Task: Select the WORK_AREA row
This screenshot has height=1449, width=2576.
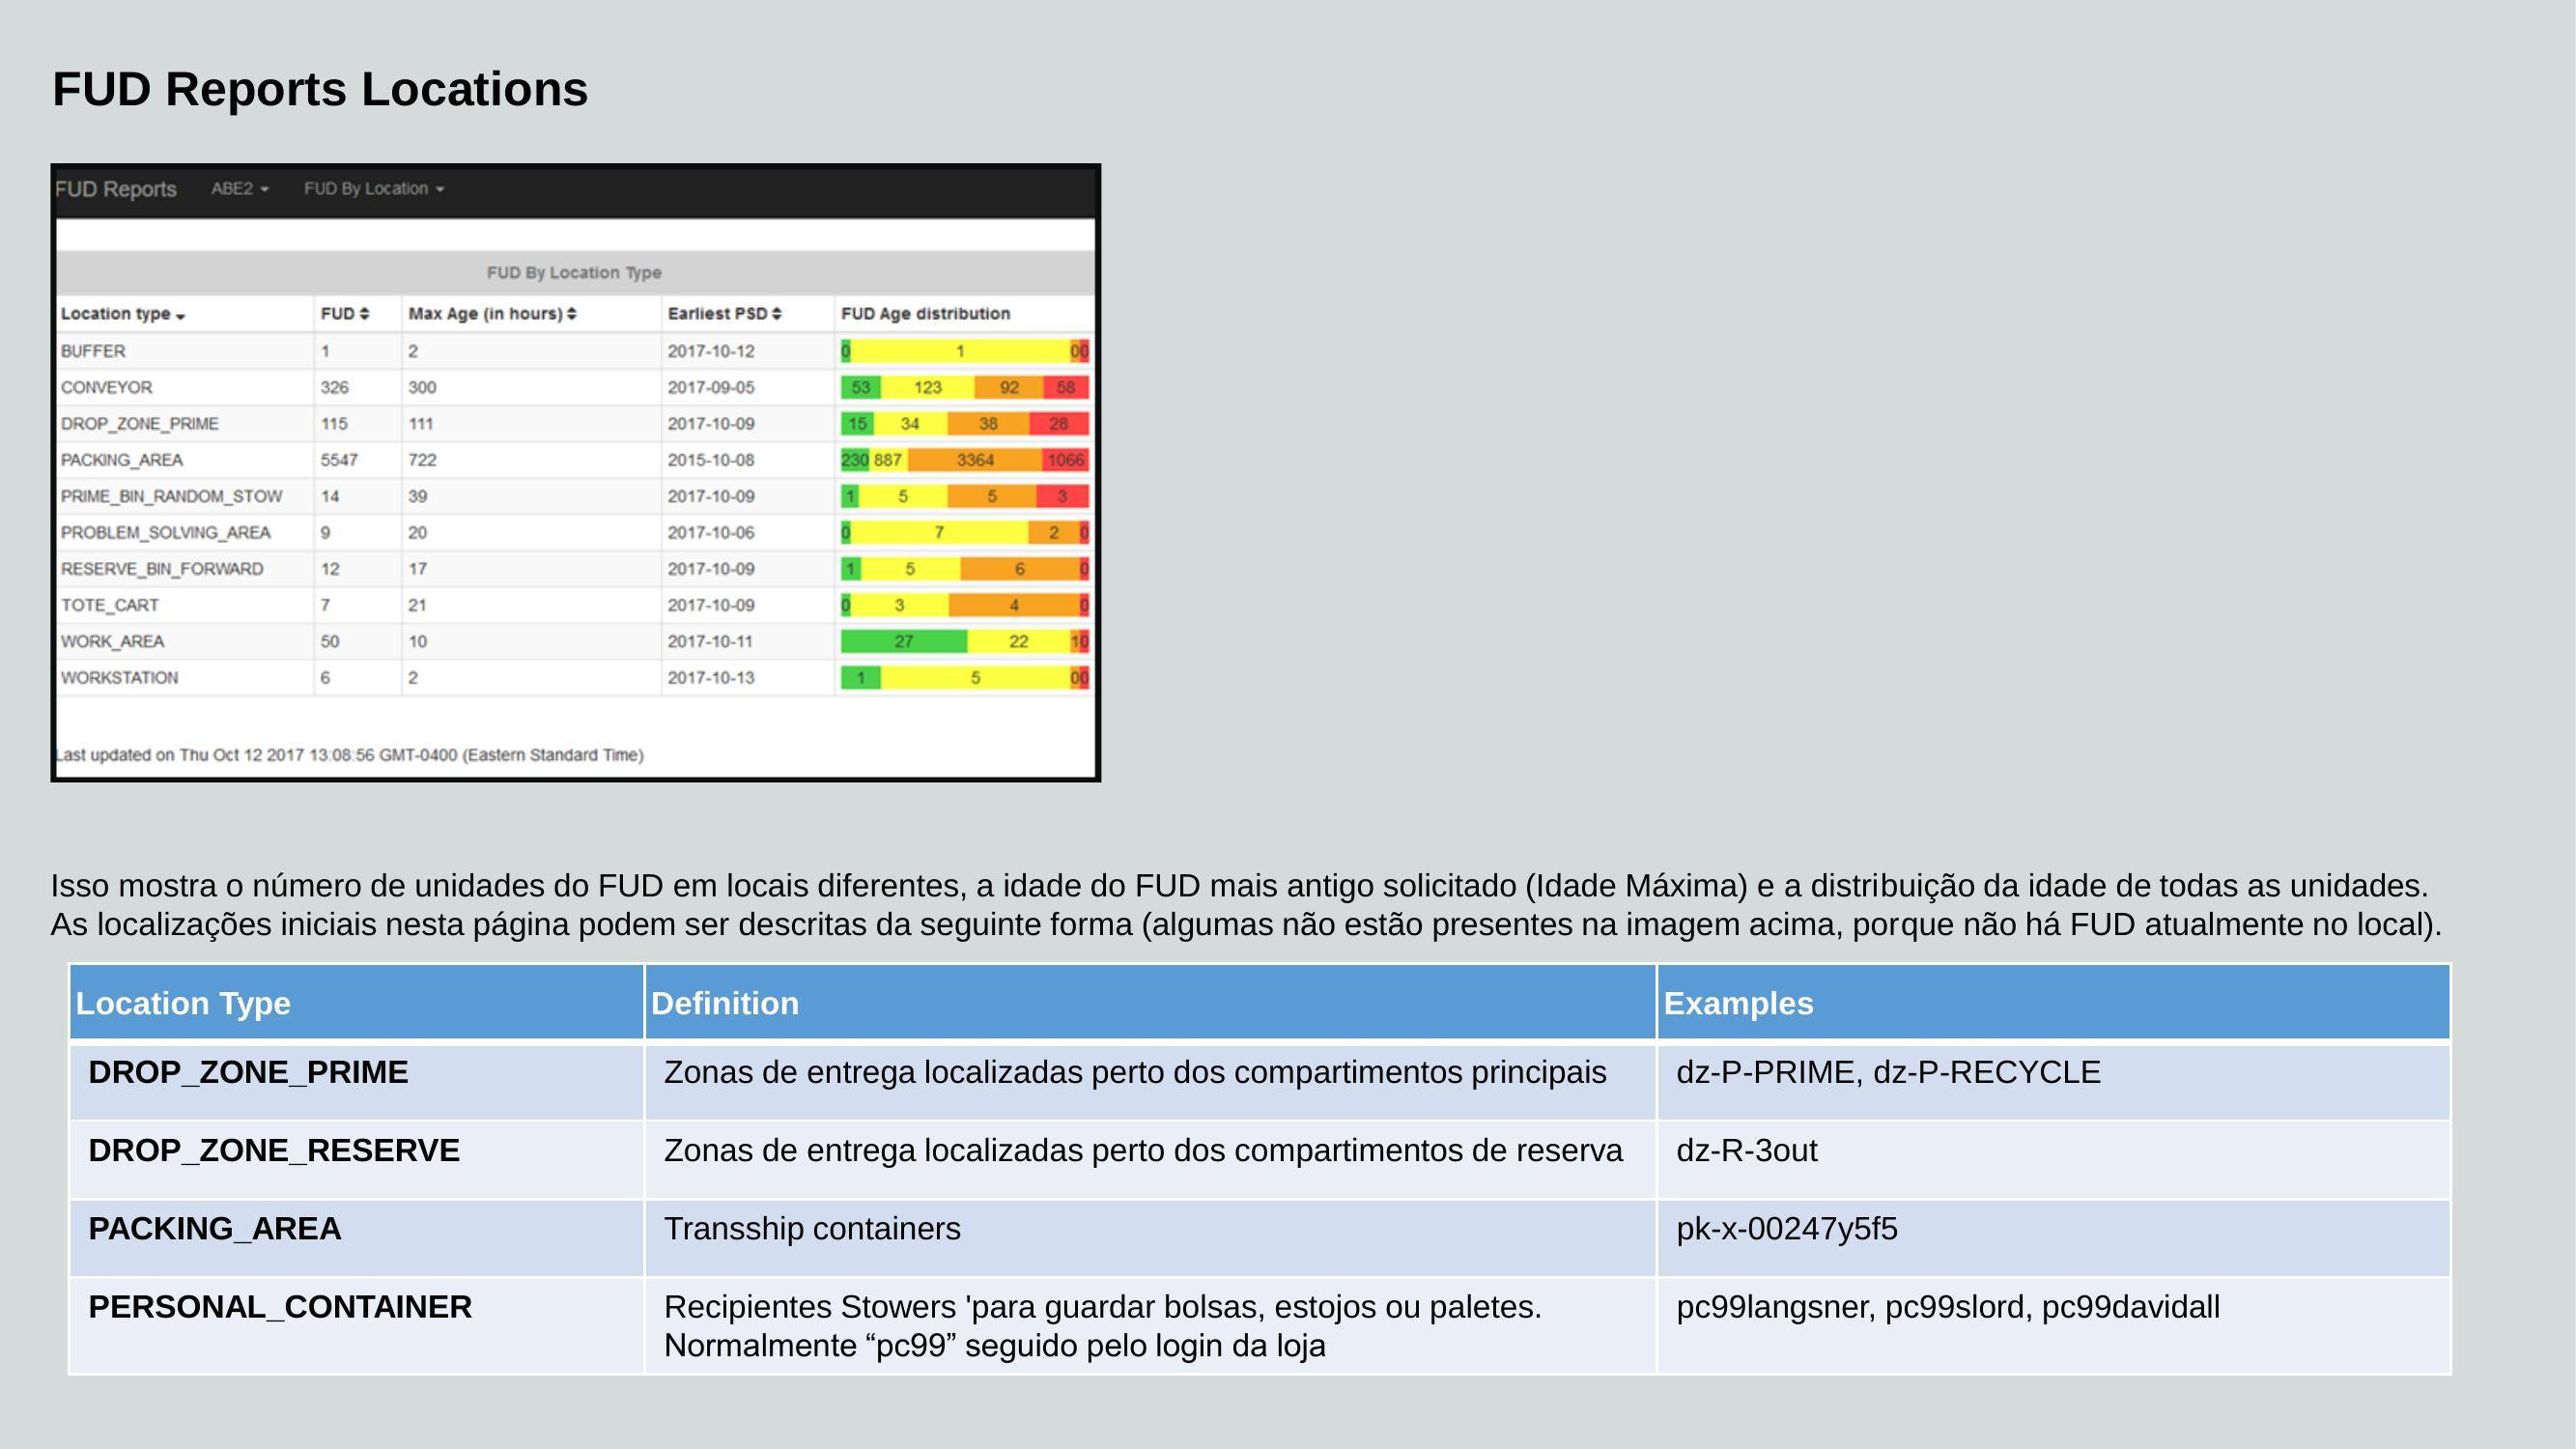Action: click(x=575, y=641)
